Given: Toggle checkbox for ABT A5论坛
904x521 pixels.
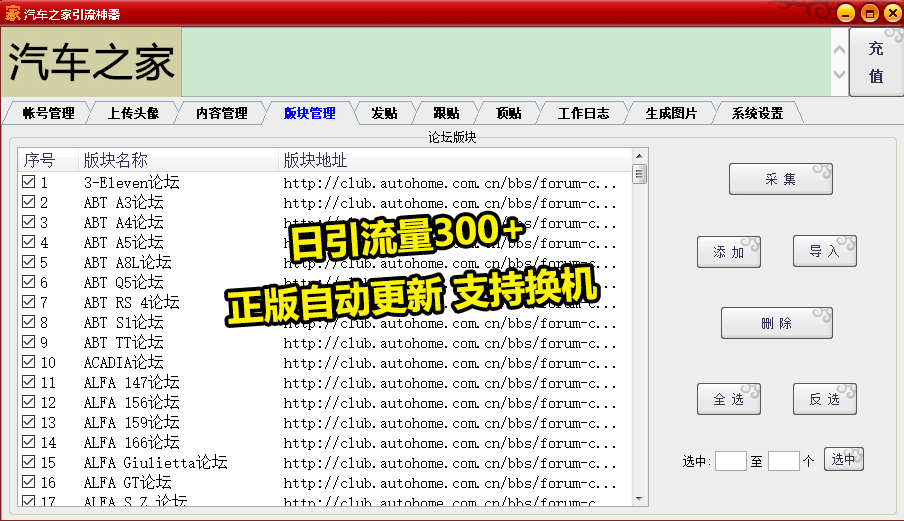Looking at the screenshot, I should tap(28, 242).
